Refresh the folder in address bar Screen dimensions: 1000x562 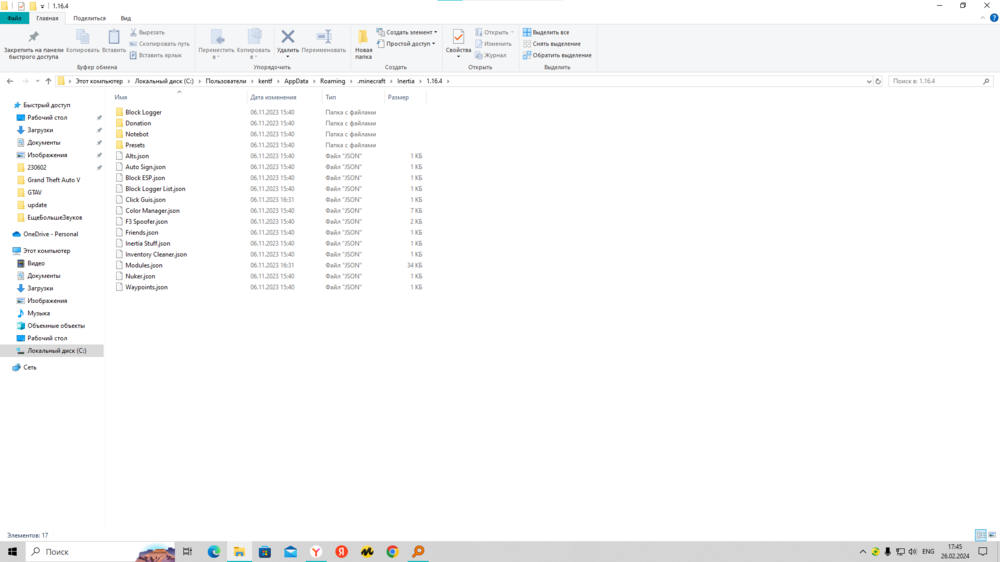[x=878, y=81]
